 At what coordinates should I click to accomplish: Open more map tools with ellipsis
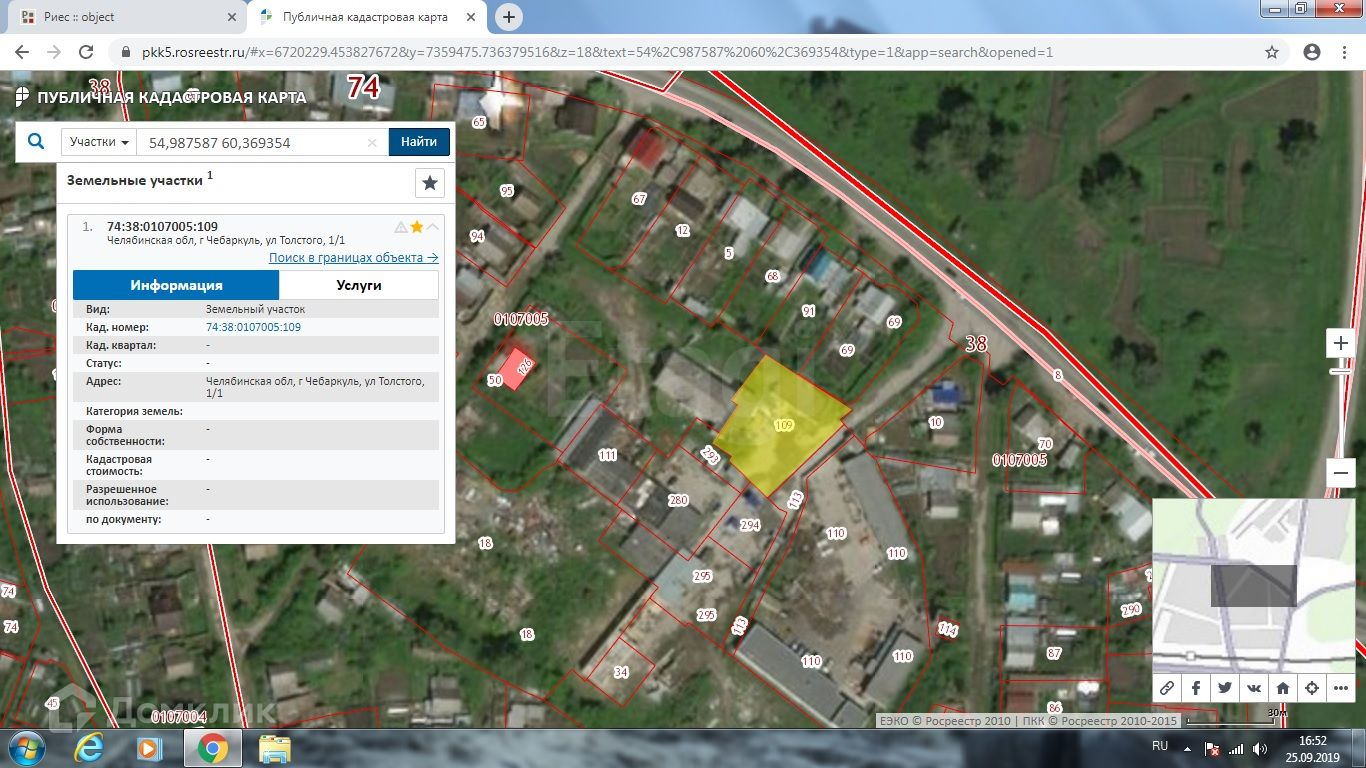[1341, 688]
